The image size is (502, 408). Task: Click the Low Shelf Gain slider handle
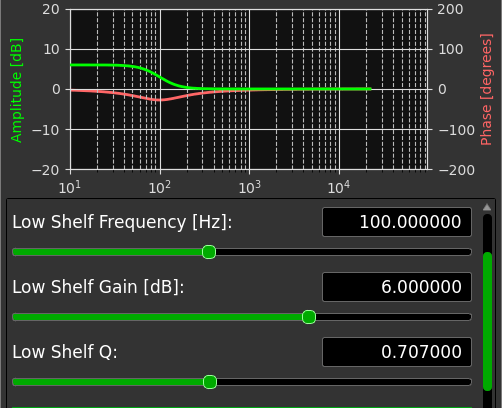coord(309,317)
